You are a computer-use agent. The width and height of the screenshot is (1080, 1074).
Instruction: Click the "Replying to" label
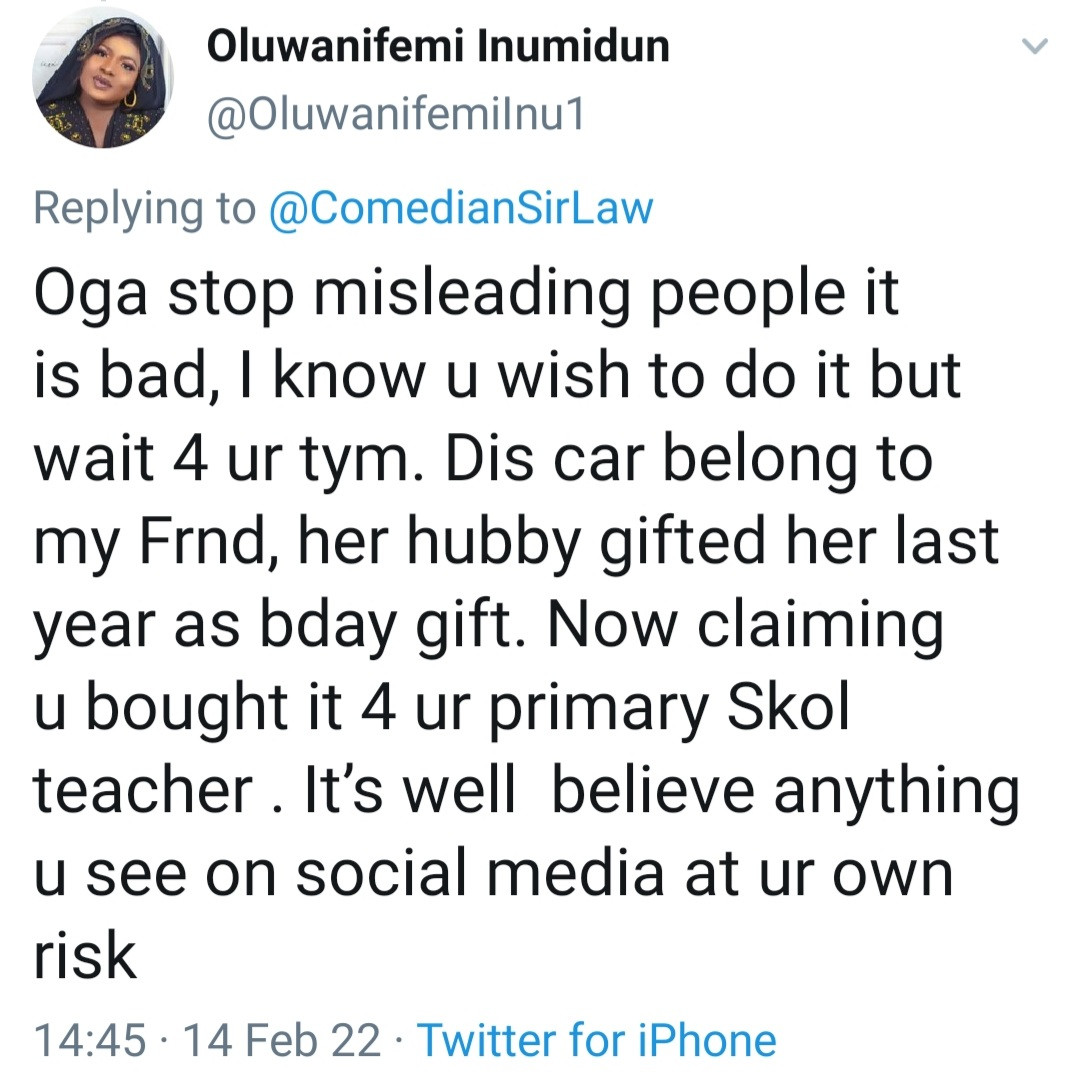(x=145, y=207)
